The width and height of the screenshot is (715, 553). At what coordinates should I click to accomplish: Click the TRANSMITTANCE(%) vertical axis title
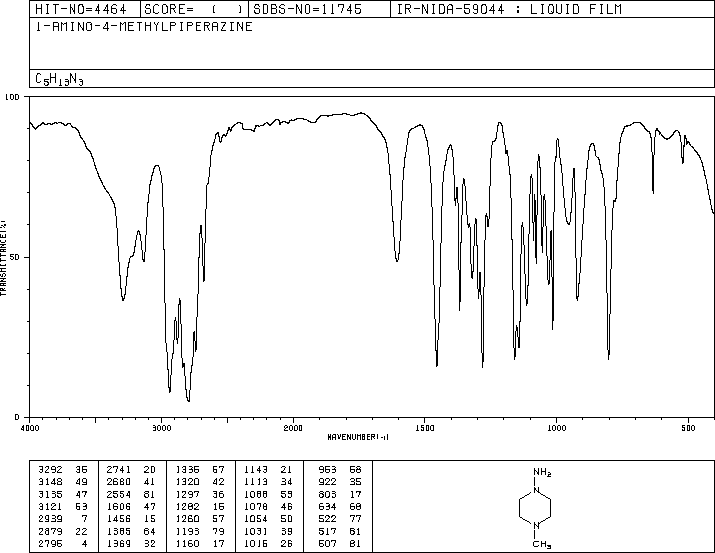pyautogui.click(x=3, y=258)
